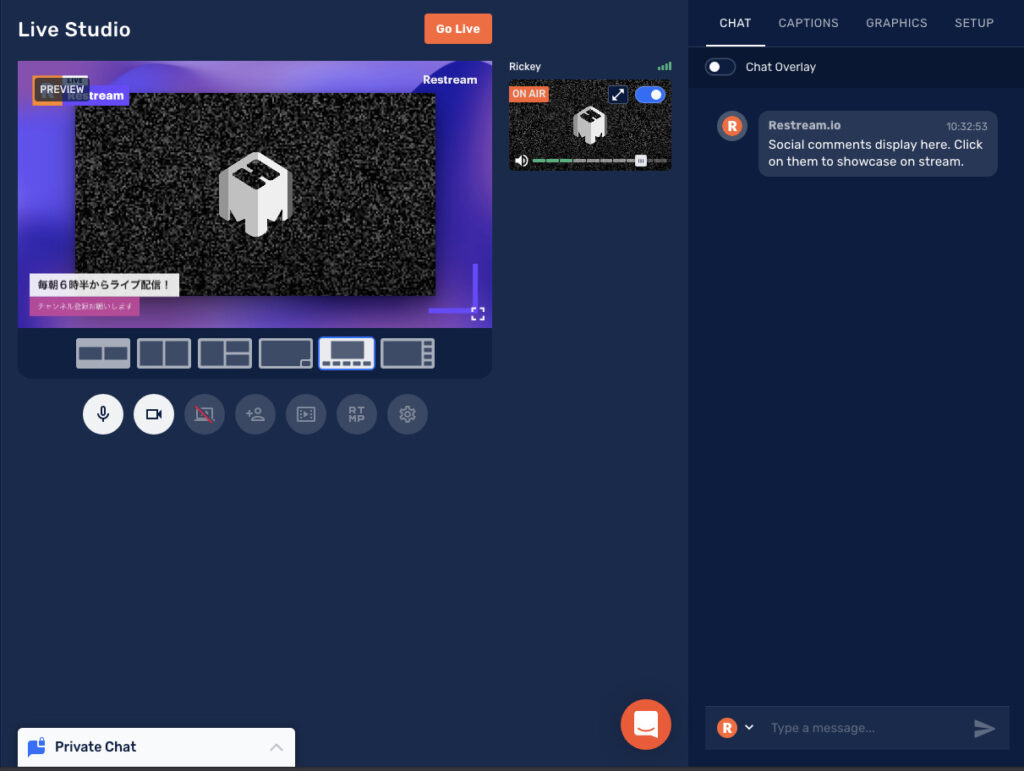The image size is (1024, 771).
Task: Select the two equal columns layout
Action: [x=164, y=353]
